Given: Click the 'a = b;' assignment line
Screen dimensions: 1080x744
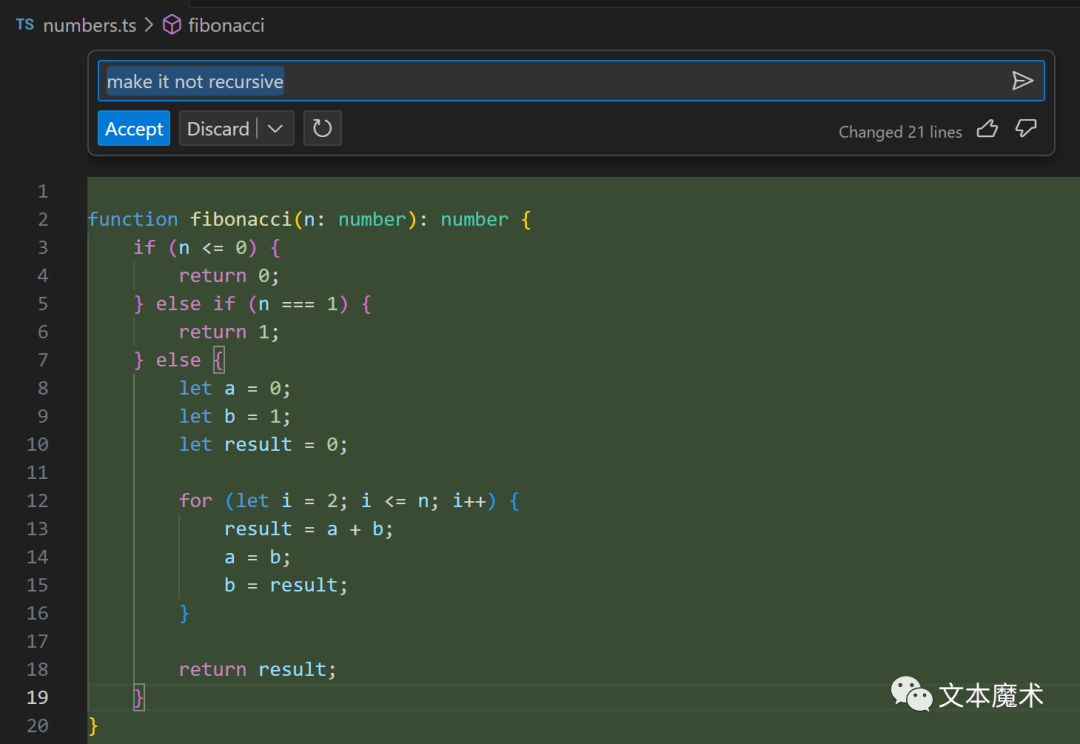Looking at the screenshot, I should tap(258, 557).
